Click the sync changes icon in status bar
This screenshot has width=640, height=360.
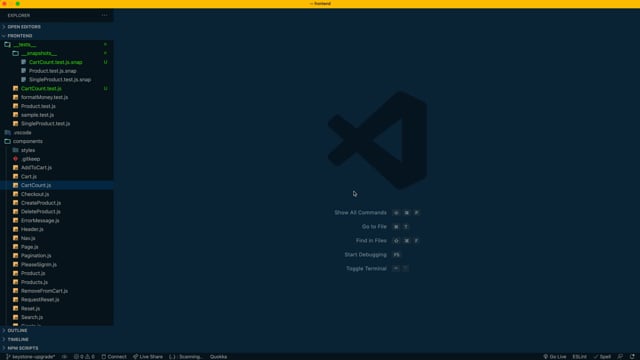(64, 357)
